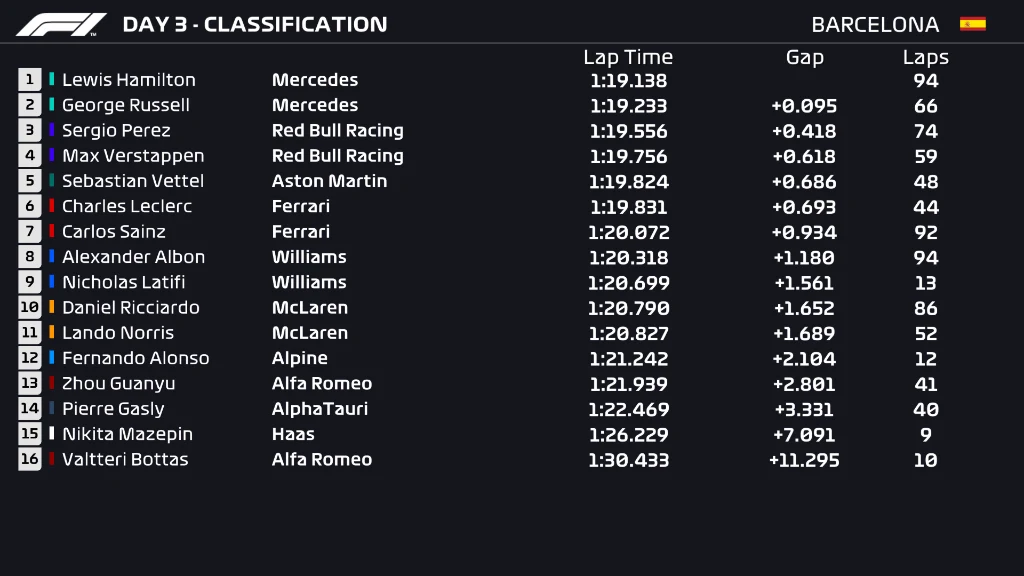Viewport: 1024px width, 576px height.
Task: Click the Gap column header
Action: click(804, 57)
